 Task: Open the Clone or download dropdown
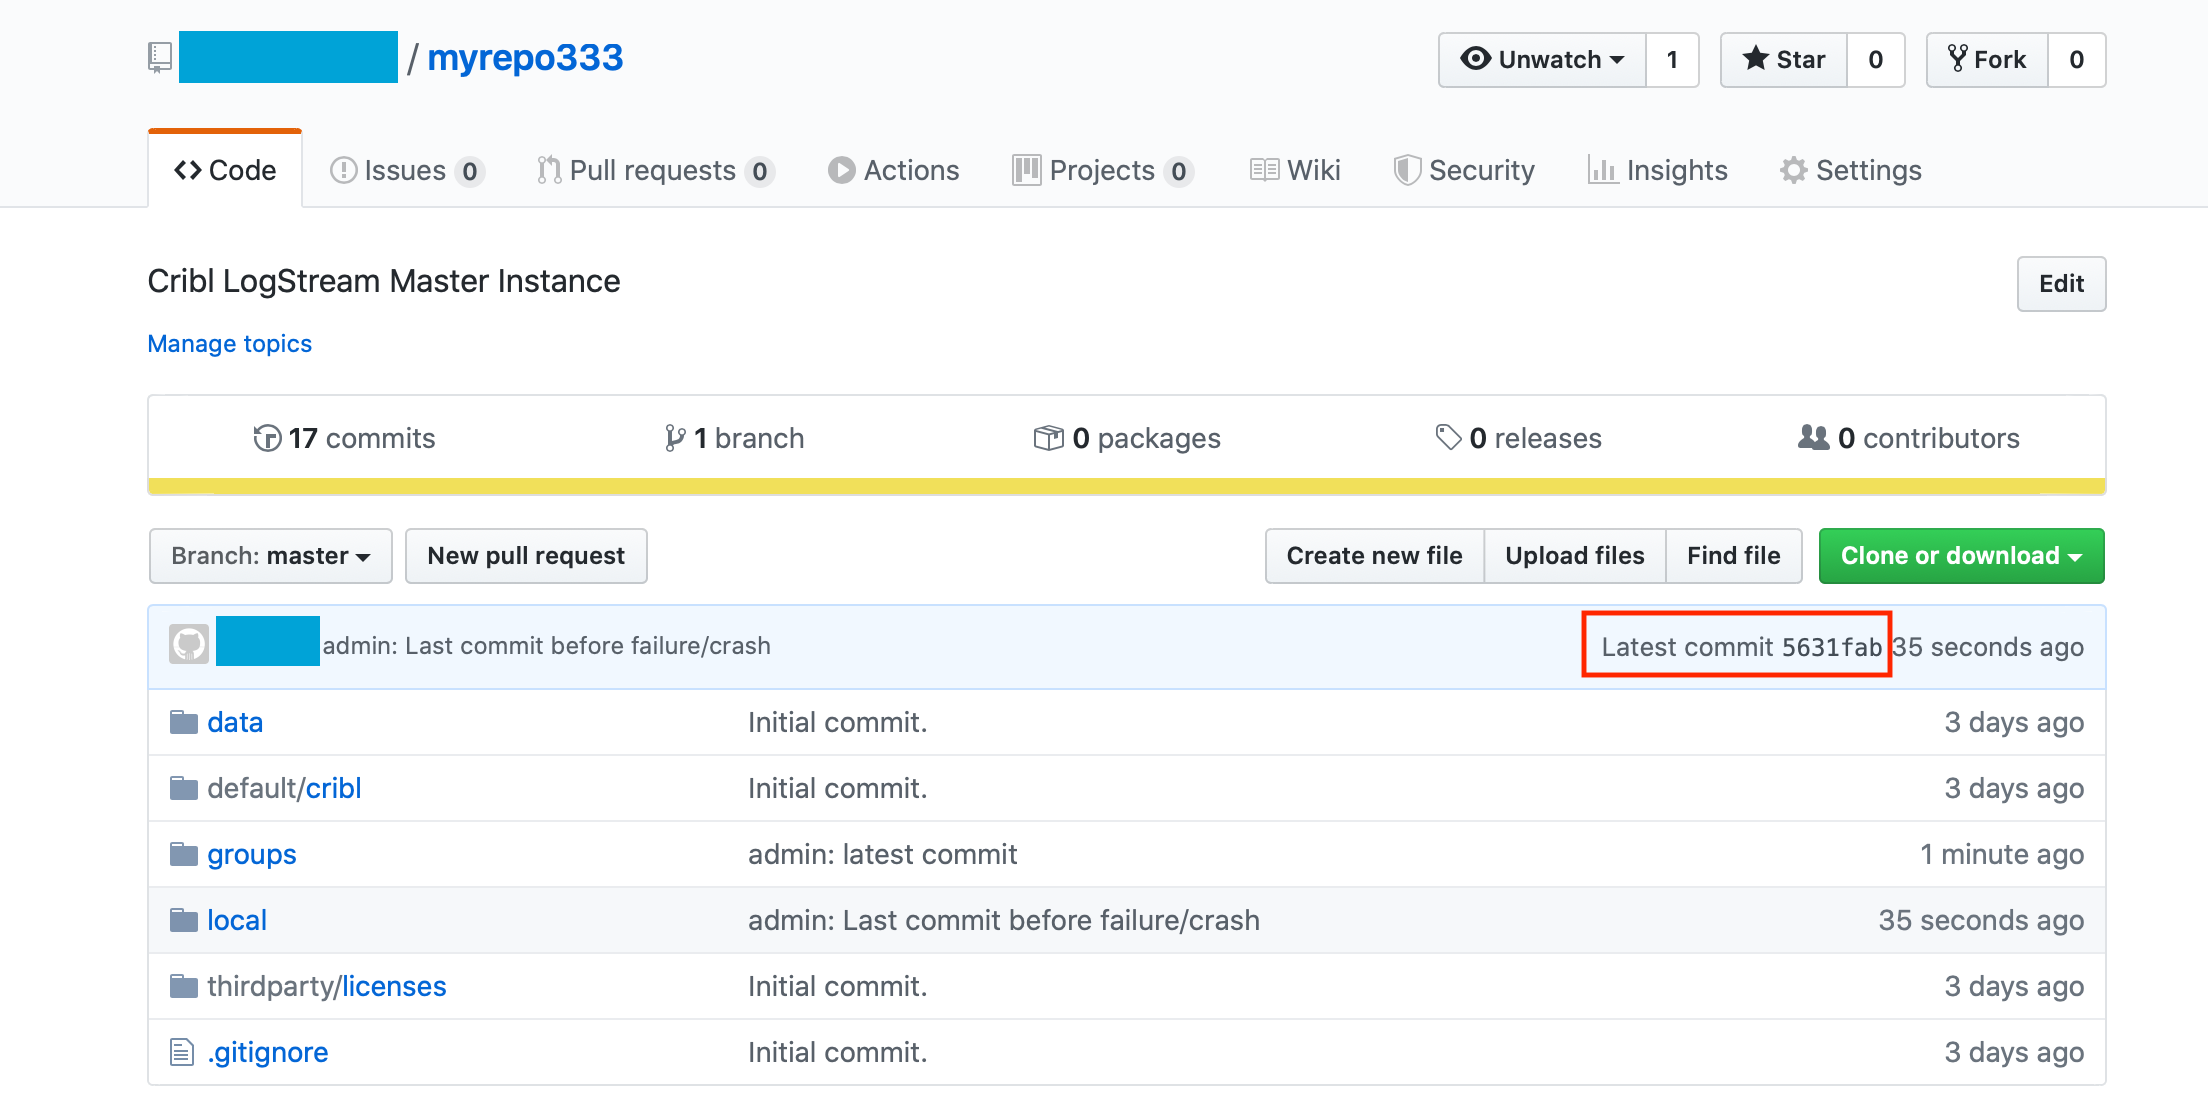tap(1960, 556)
